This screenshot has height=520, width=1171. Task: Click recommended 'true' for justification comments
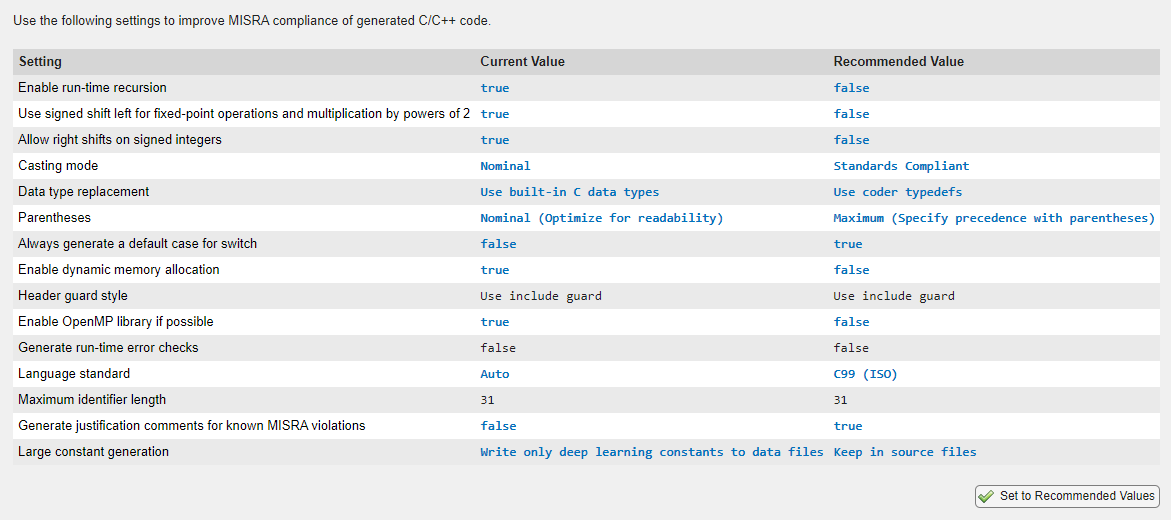847,426
